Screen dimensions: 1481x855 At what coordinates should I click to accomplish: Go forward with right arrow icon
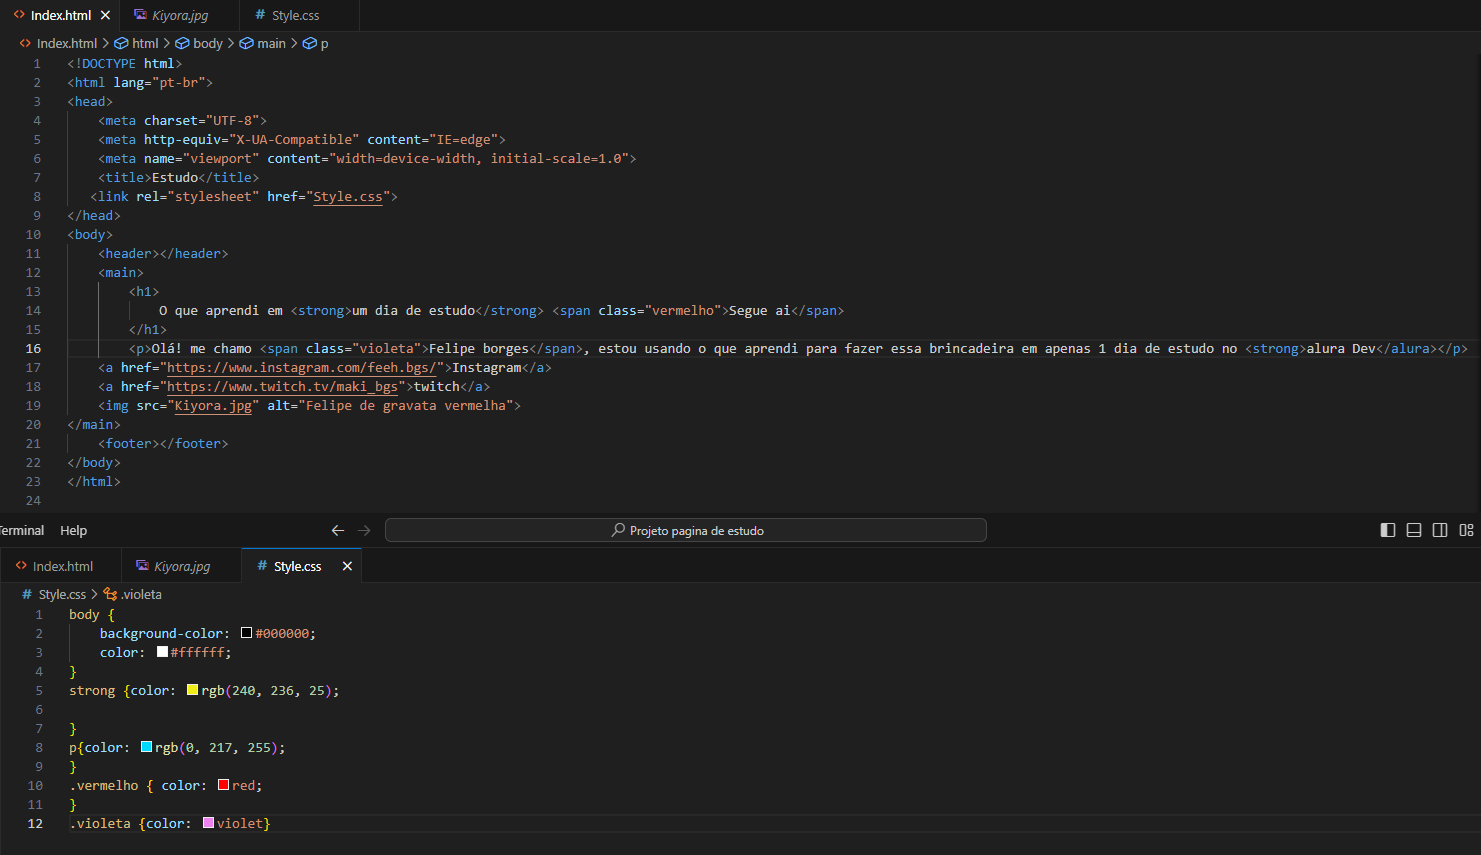pyautogui.click(x=364, y=530)
